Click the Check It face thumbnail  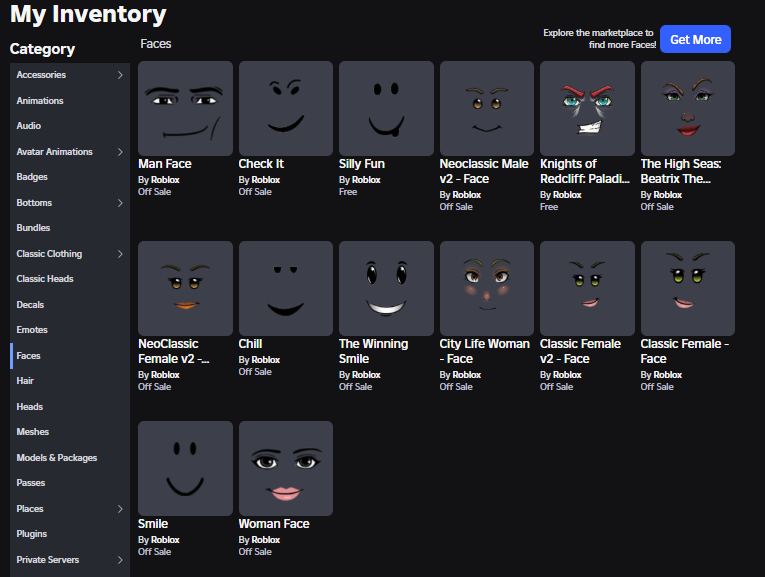(286, 108)
